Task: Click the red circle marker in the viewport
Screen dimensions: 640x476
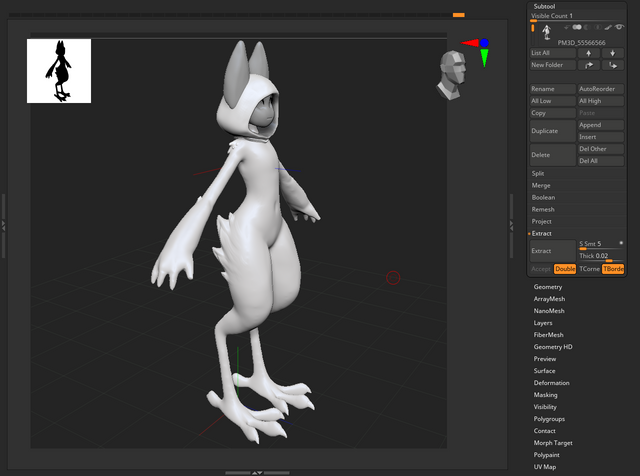Action: (392, 277)
